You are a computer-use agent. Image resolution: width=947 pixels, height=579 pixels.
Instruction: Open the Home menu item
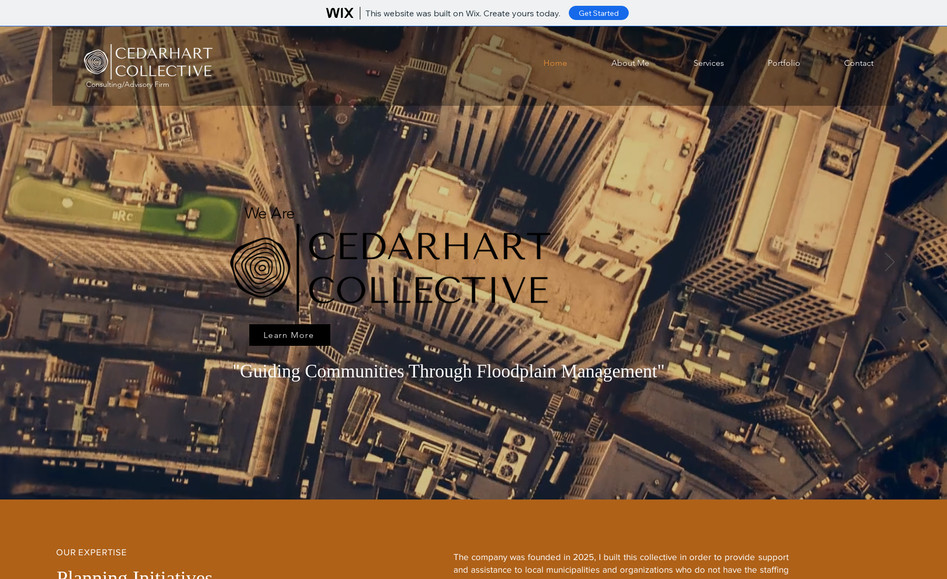555,63
